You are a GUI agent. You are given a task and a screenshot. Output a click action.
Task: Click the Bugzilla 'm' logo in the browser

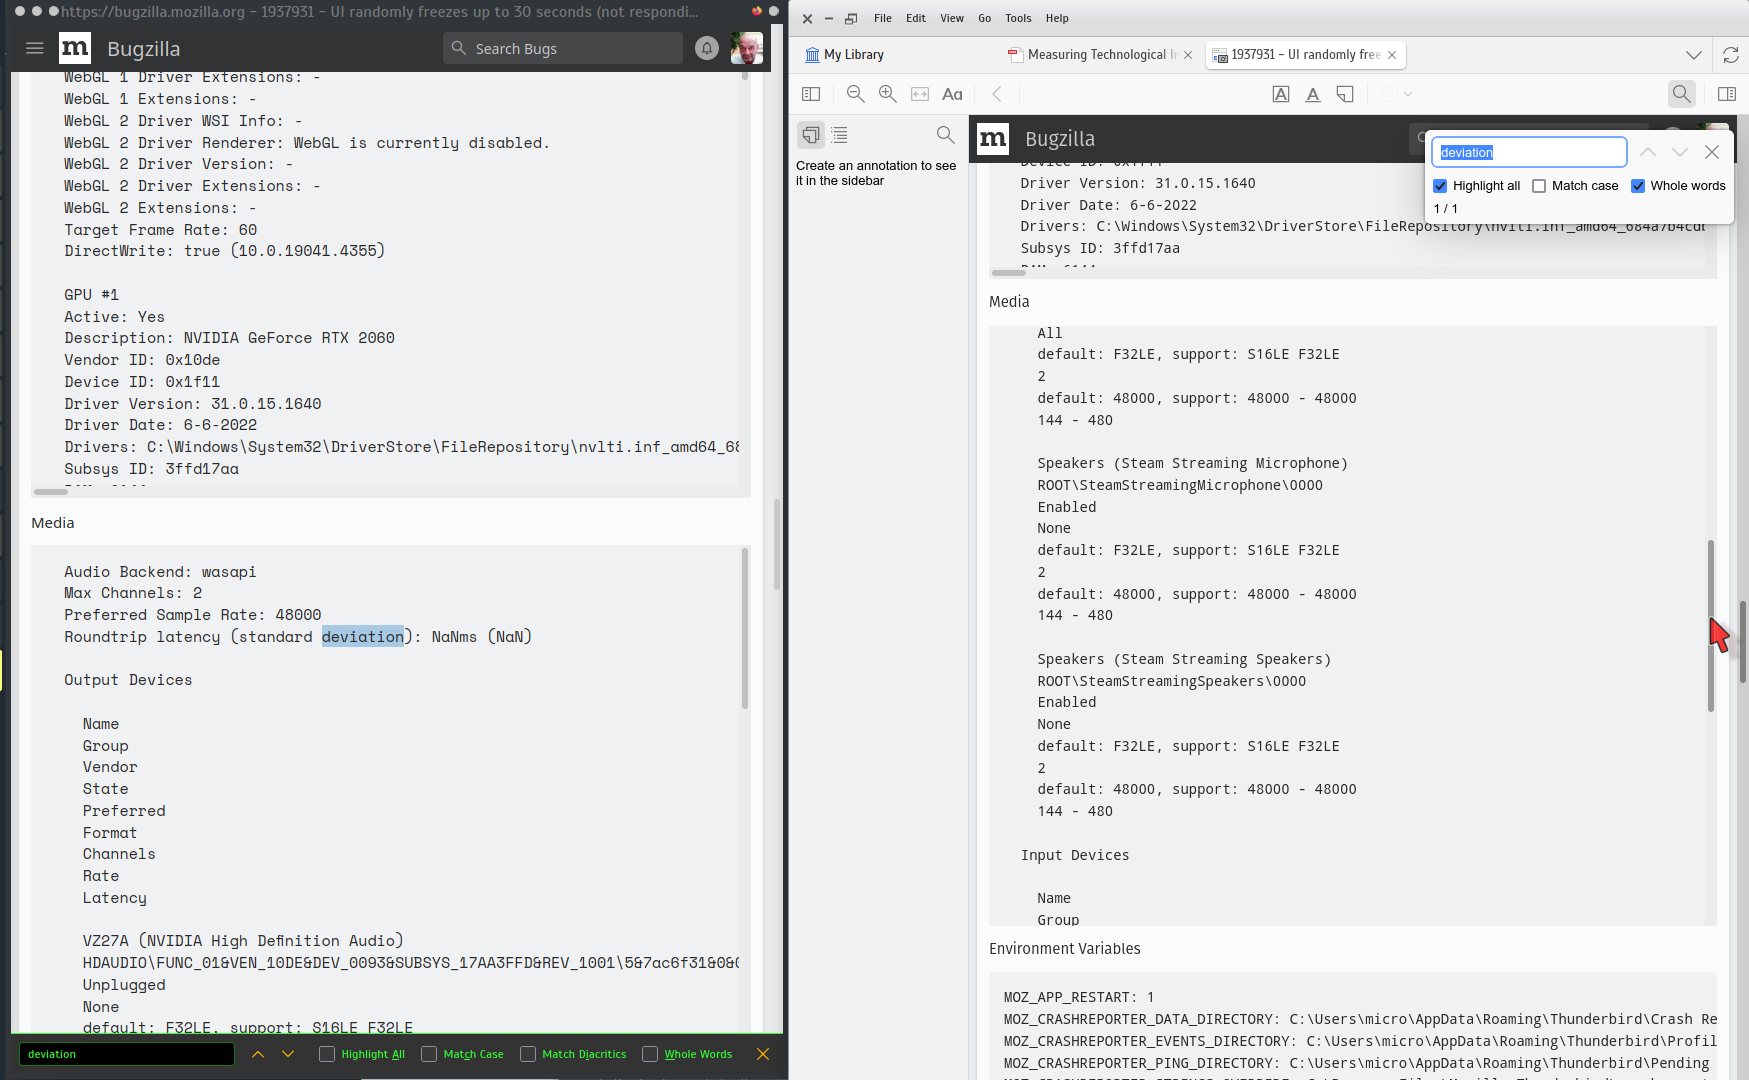75,48
